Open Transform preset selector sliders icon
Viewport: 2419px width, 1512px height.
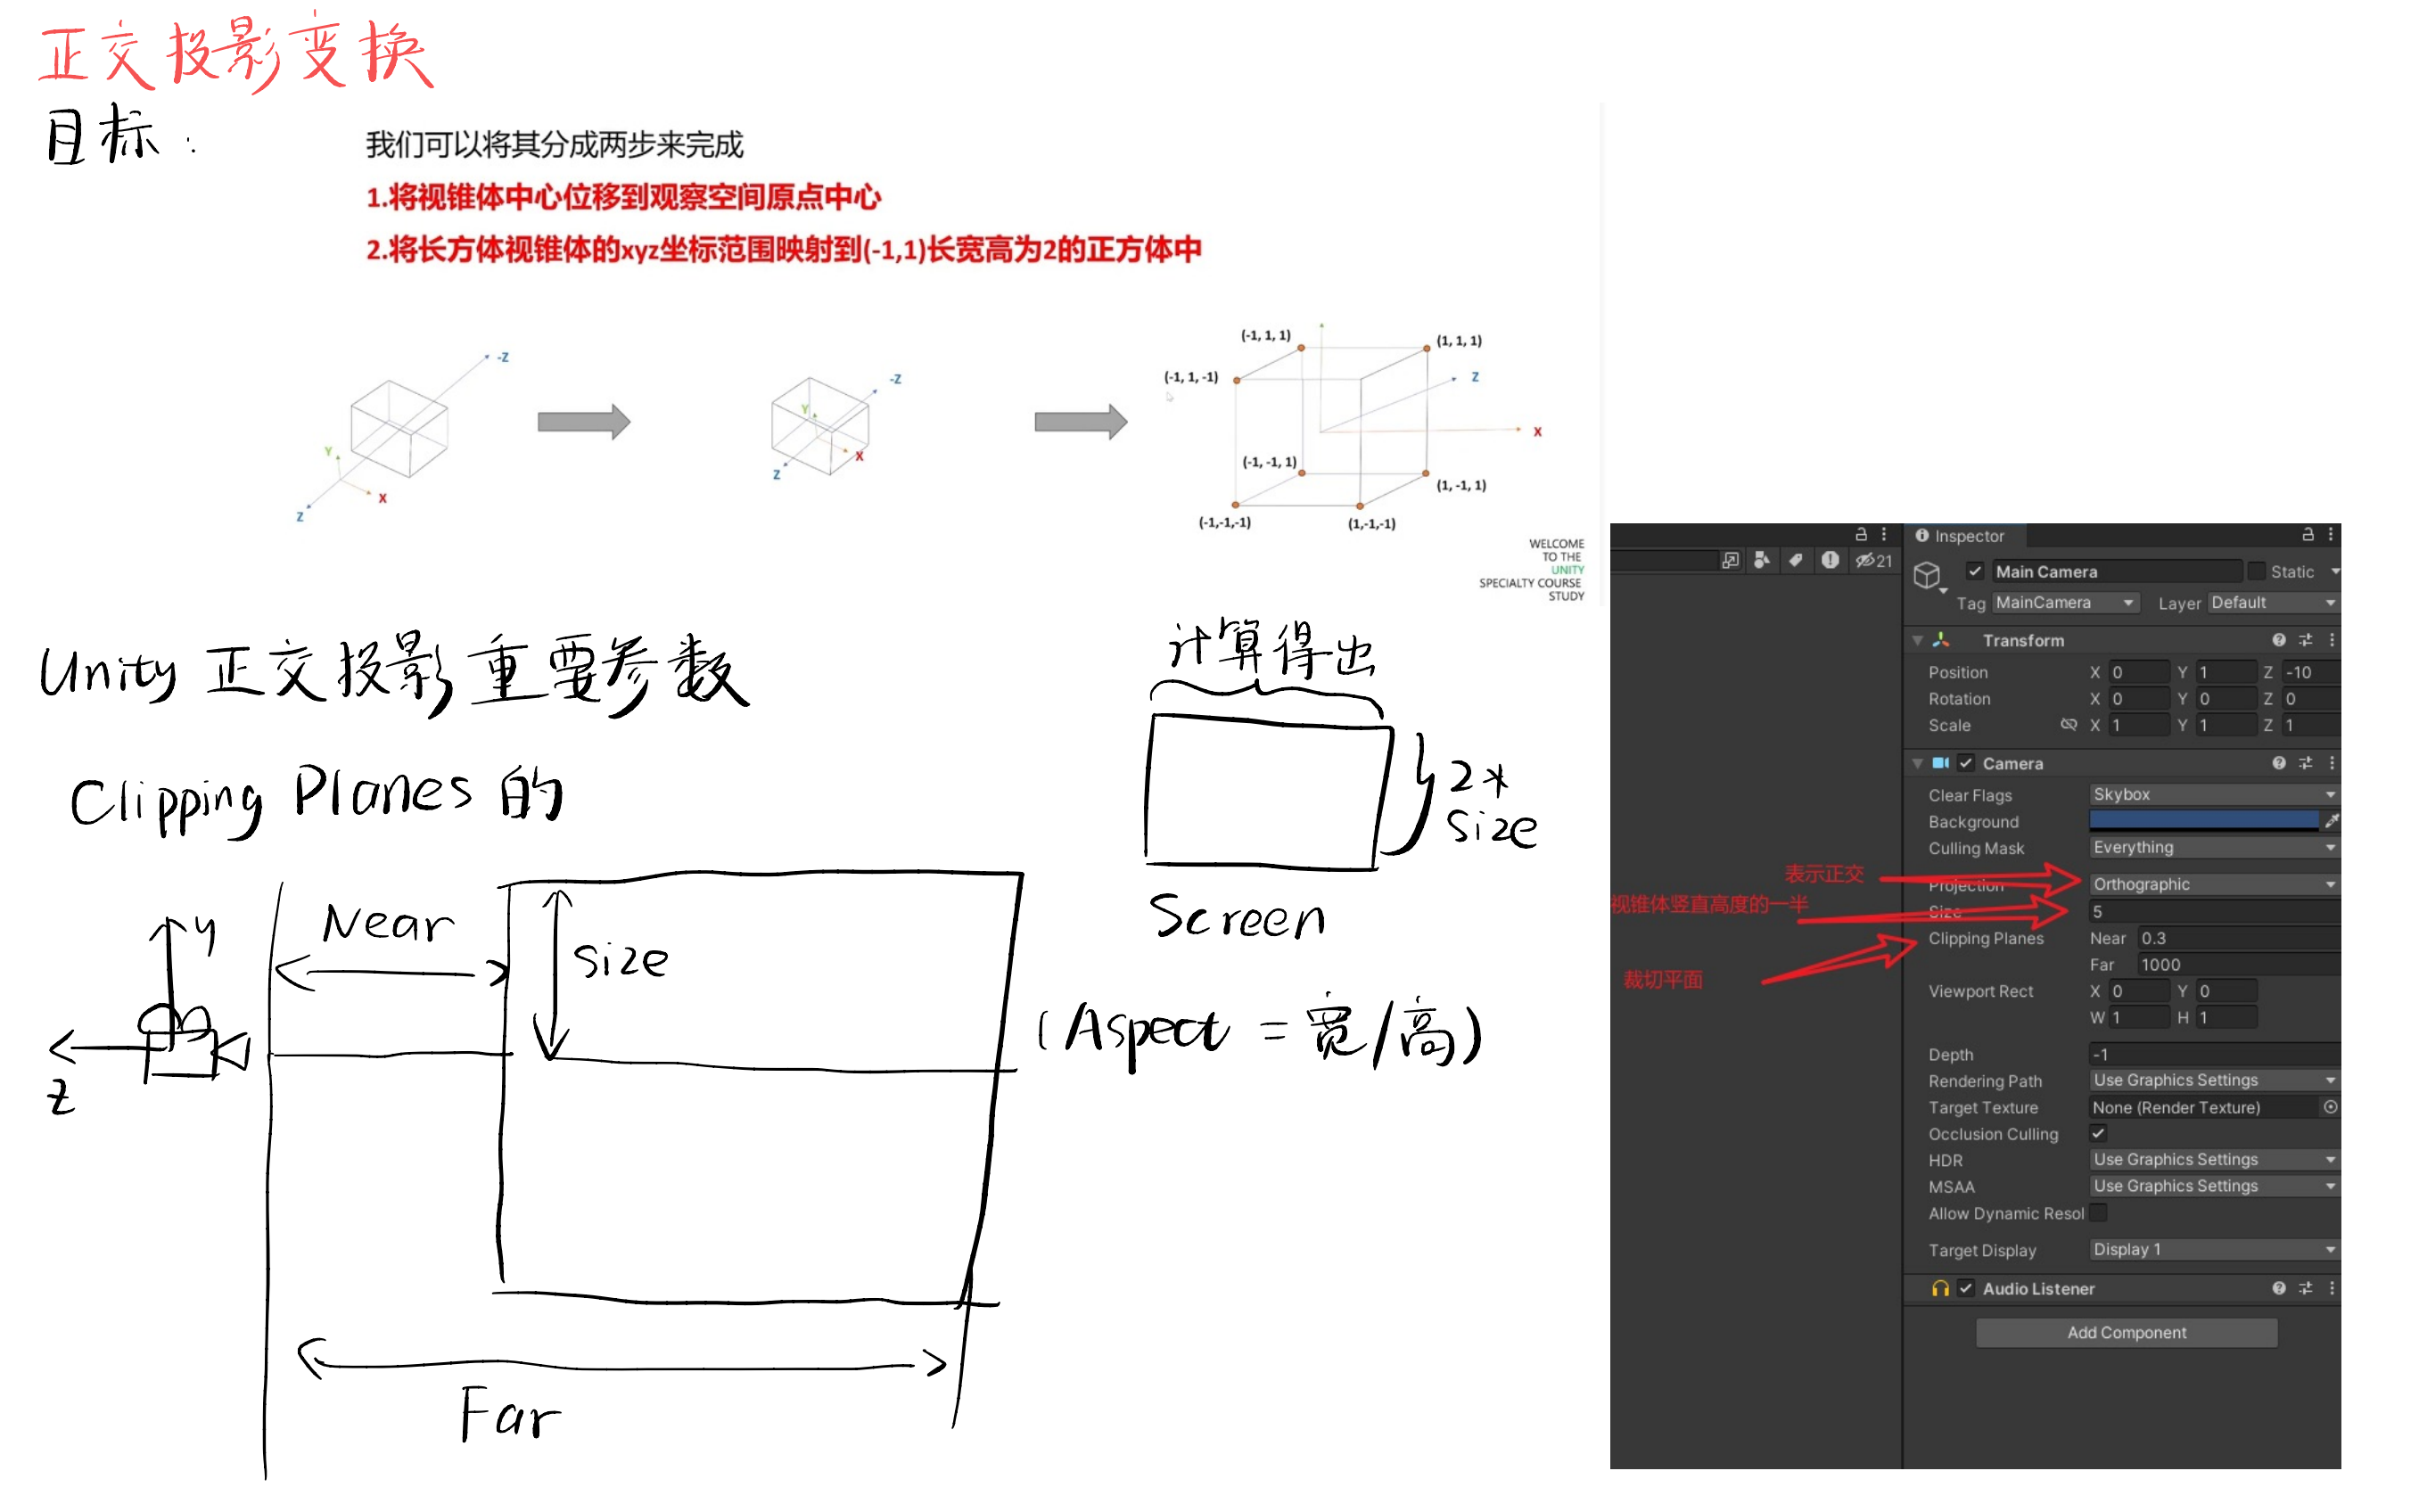(2305, 640)
